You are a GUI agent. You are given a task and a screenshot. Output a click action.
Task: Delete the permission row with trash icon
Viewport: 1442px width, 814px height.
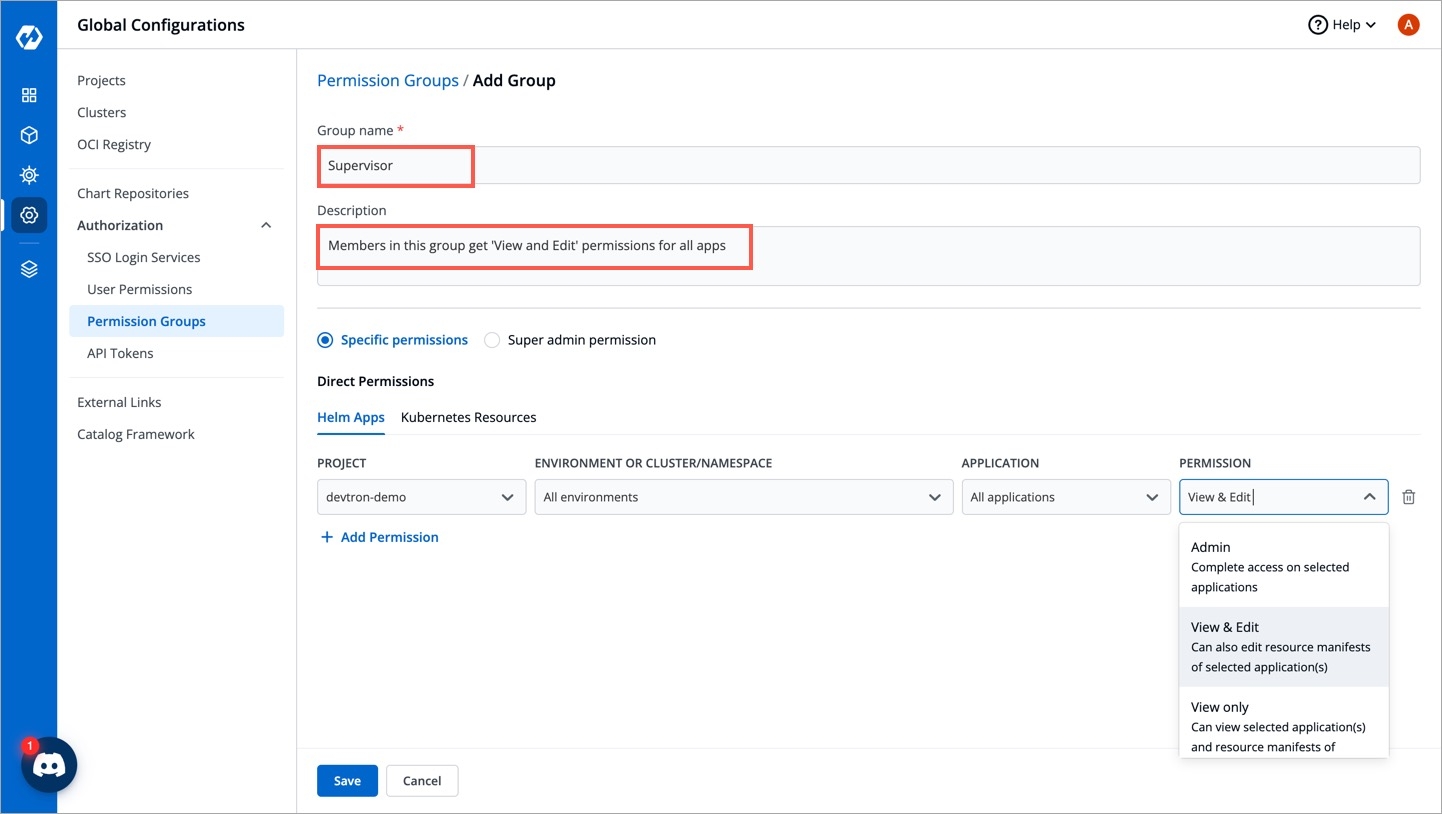(1408, 497)
